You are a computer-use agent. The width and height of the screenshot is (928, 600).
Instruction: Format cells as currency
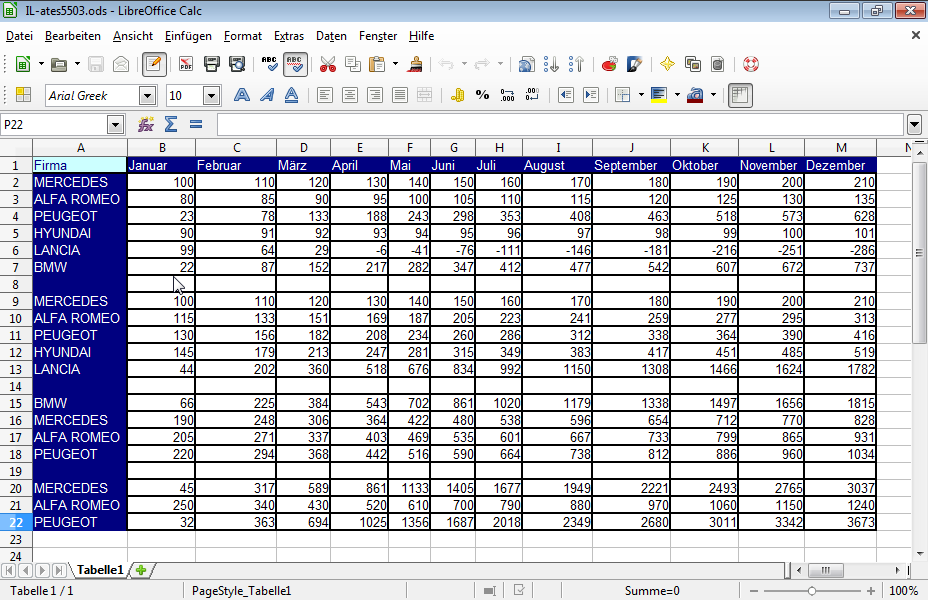pos(457,95)
